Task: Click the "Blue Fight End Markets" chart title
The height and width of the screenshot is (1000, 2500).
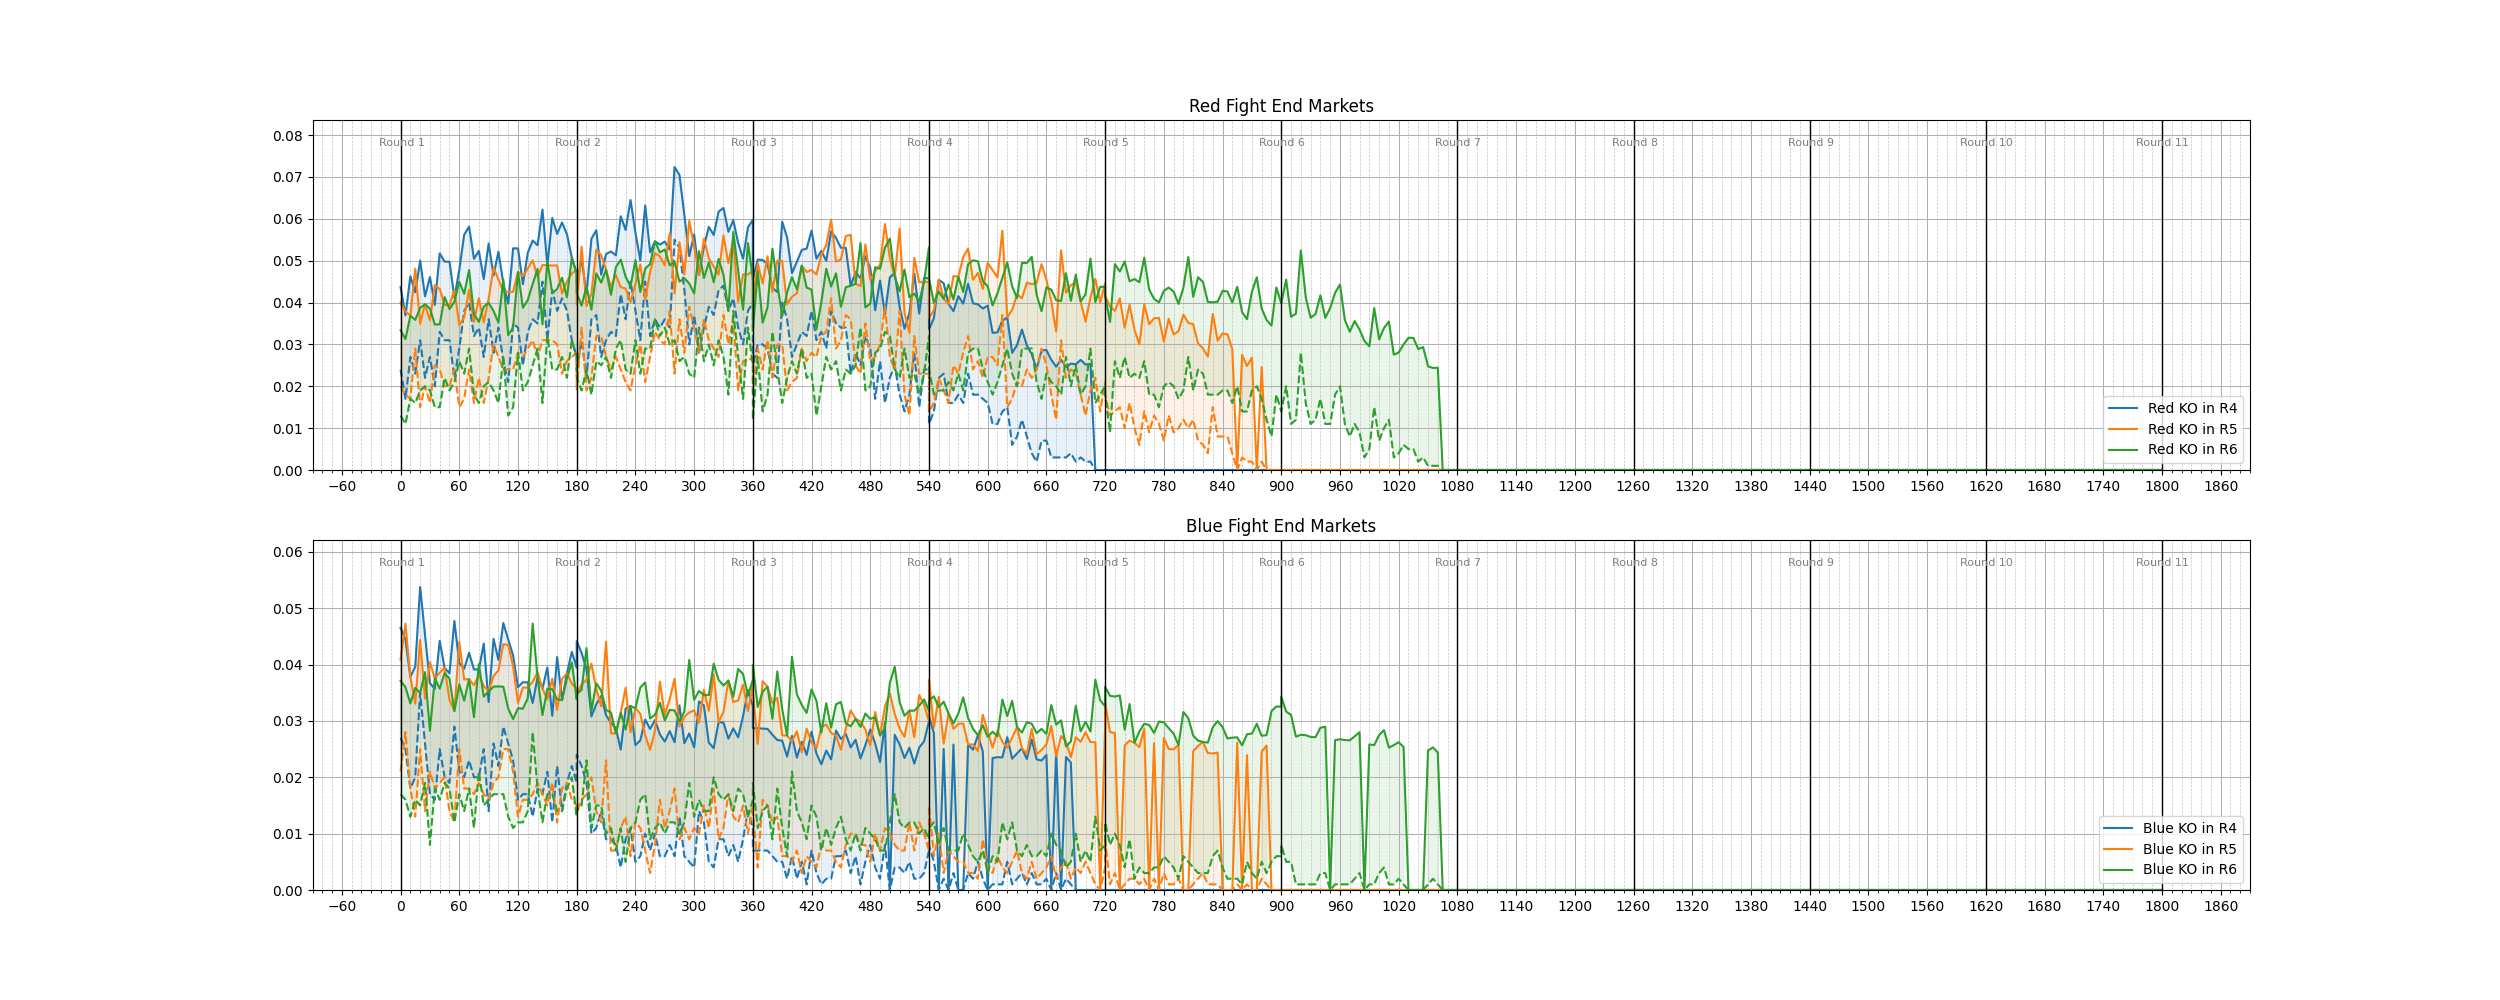Action: coord(1280,526)
